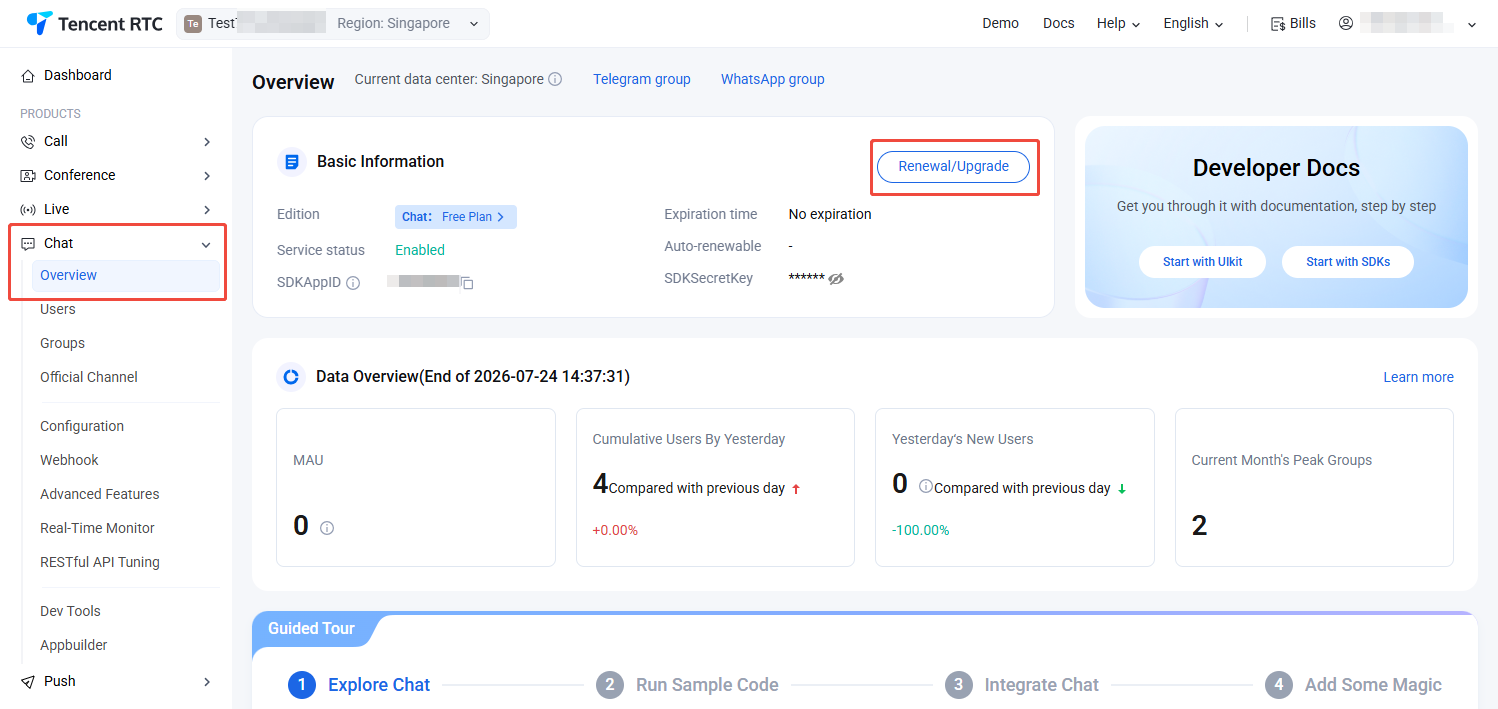Open the application and region dropdown
Viewport: 1498px width, 709px height.
pos(333,24)
